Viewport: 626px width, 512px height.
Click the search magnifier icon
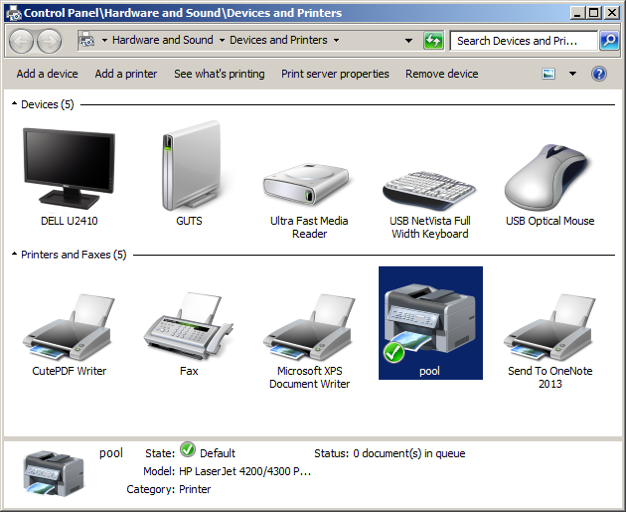(x=609, y=40)
